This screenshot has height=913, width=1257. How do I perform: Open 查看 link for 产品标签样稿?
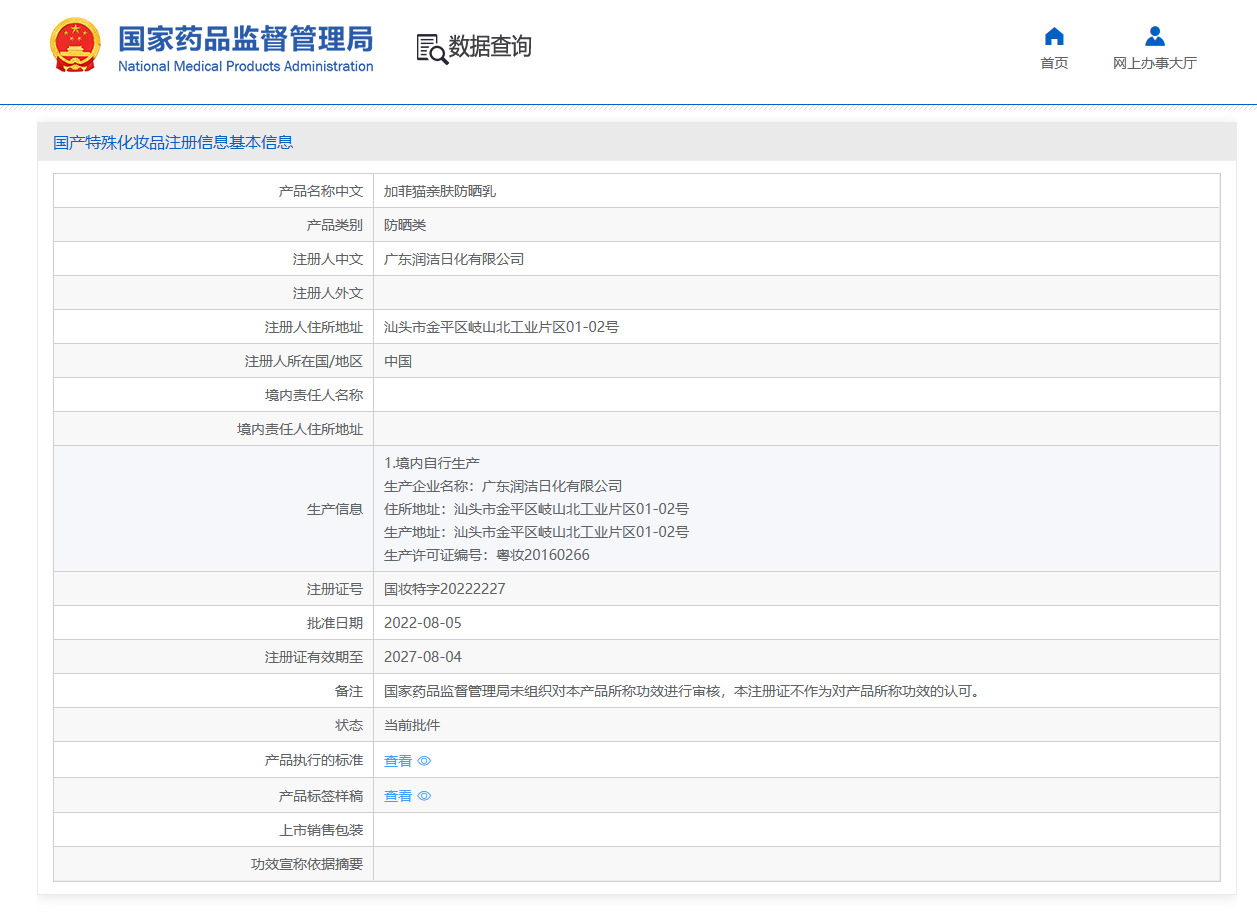[398, 796]
